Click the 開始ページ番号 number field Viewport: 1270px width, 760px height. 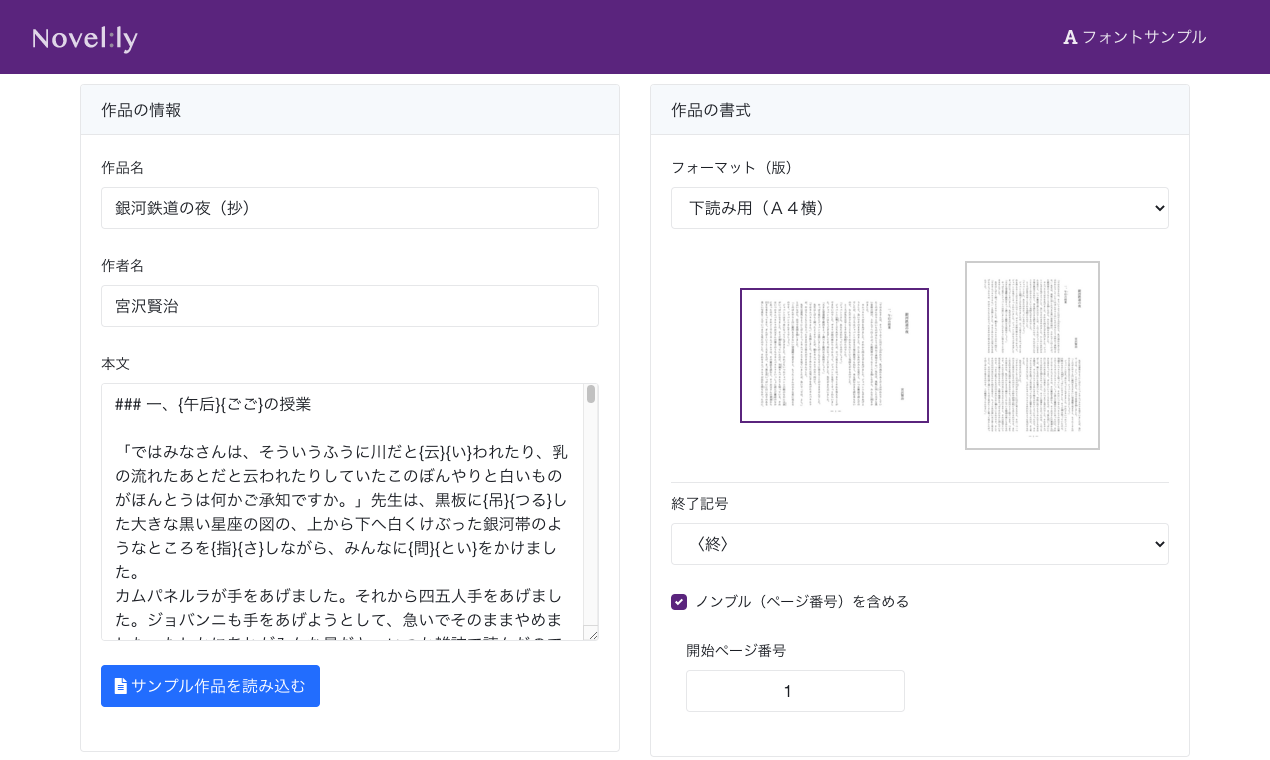pos(794,691)
